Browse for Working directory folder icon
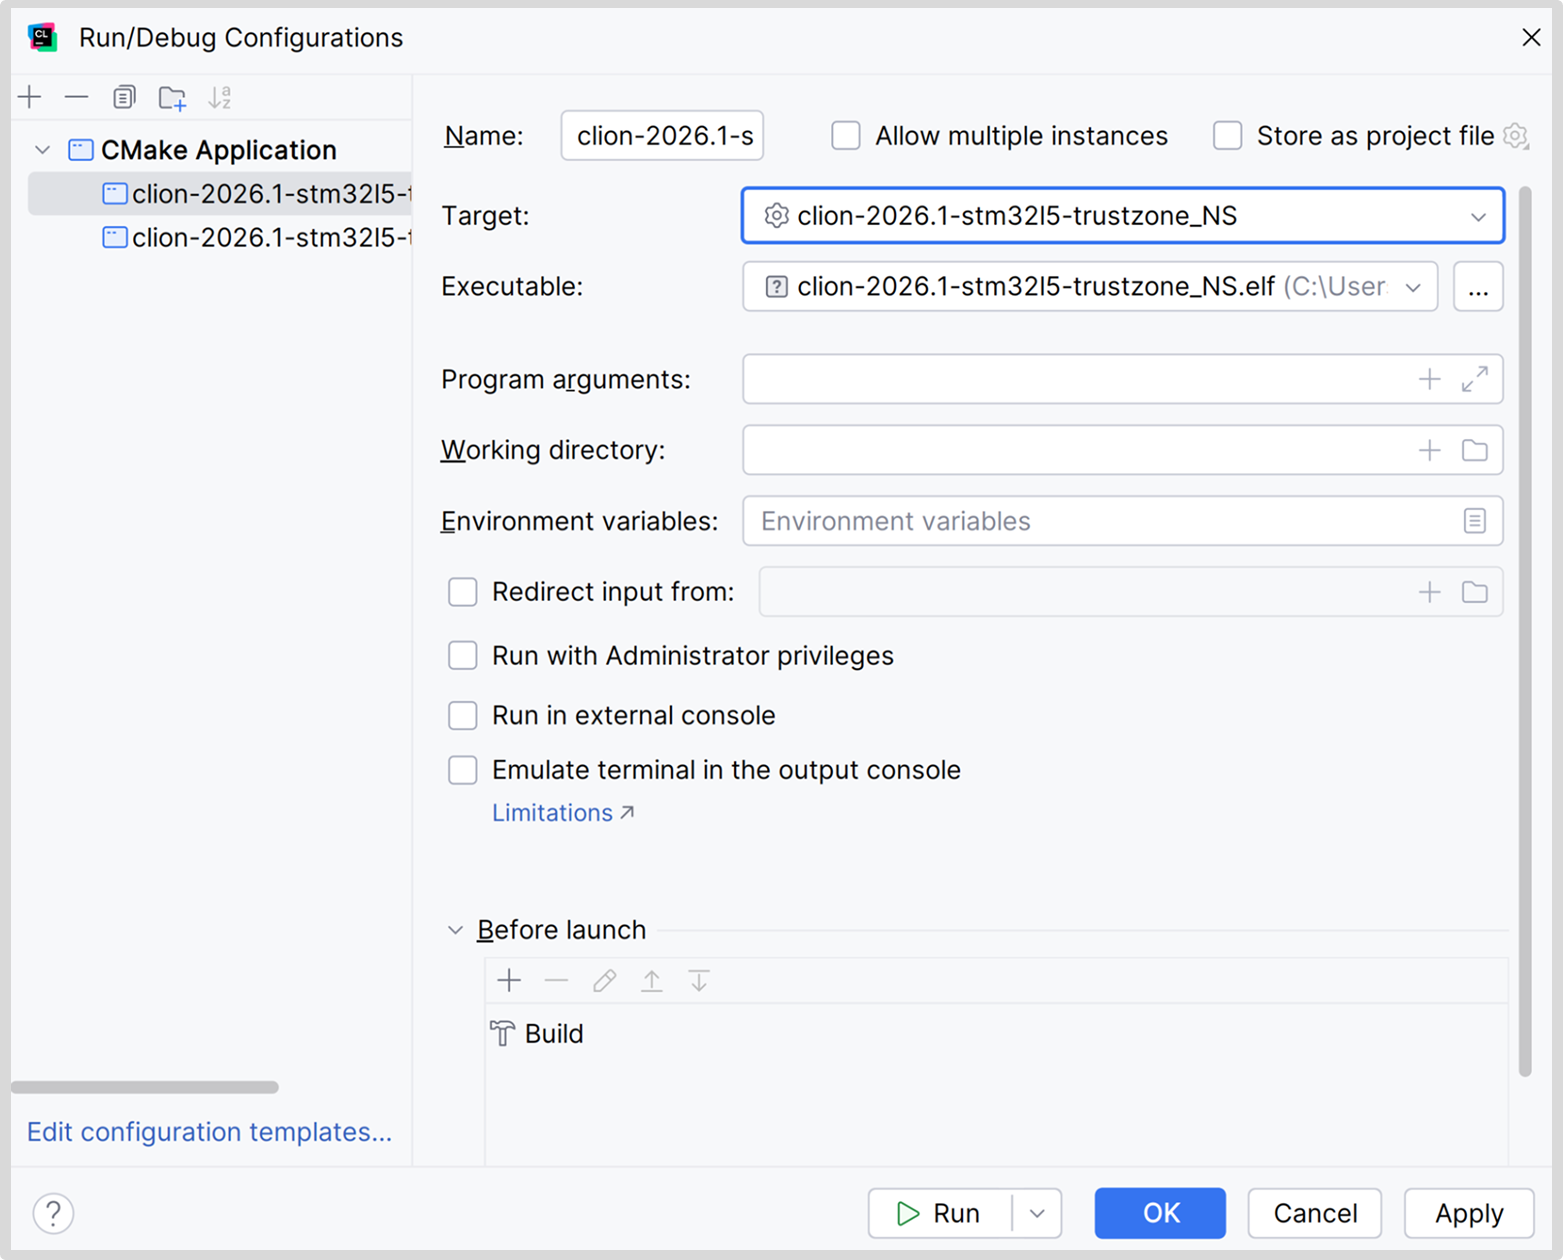The image size is (1563, 1260). click(1474, 450)
